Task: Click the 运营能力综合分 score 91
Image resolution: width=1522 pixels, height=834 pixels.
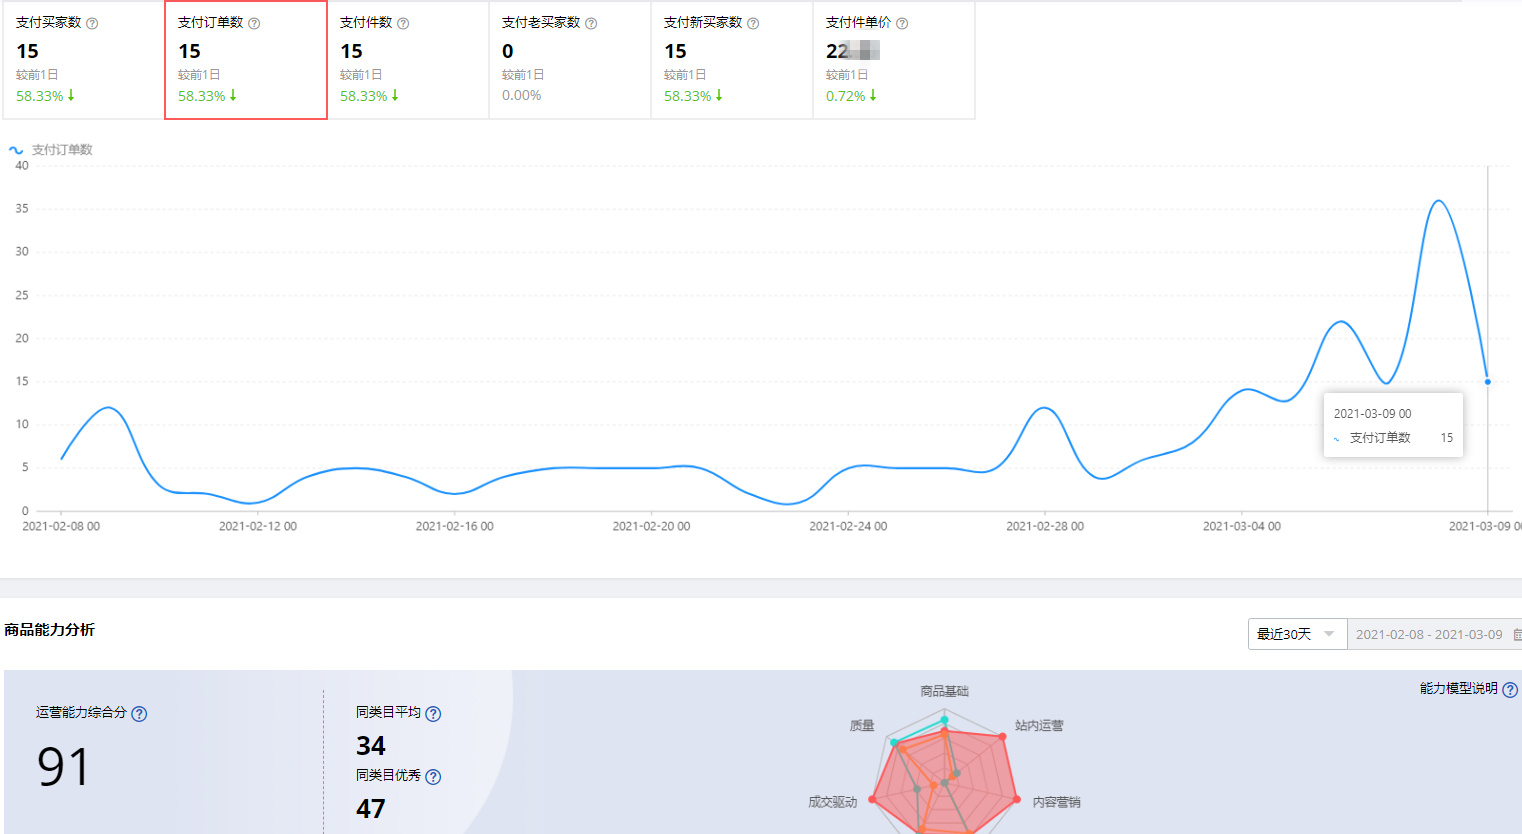Action: [63, 768]
